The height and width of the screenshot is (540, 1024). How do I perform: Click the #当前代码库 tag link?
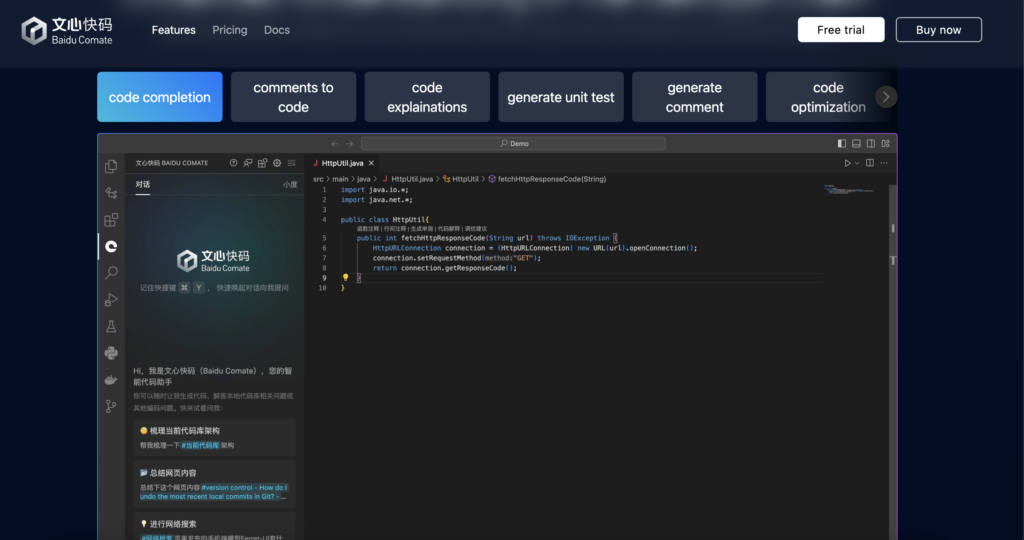(200, 445)
